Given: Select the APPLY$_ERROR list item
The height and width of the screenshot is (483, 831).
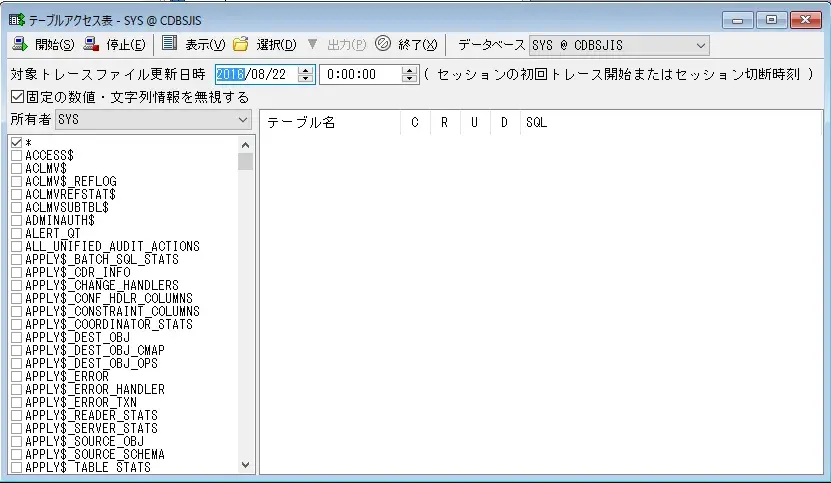Looking at the screenshot, I should (66, 376).
